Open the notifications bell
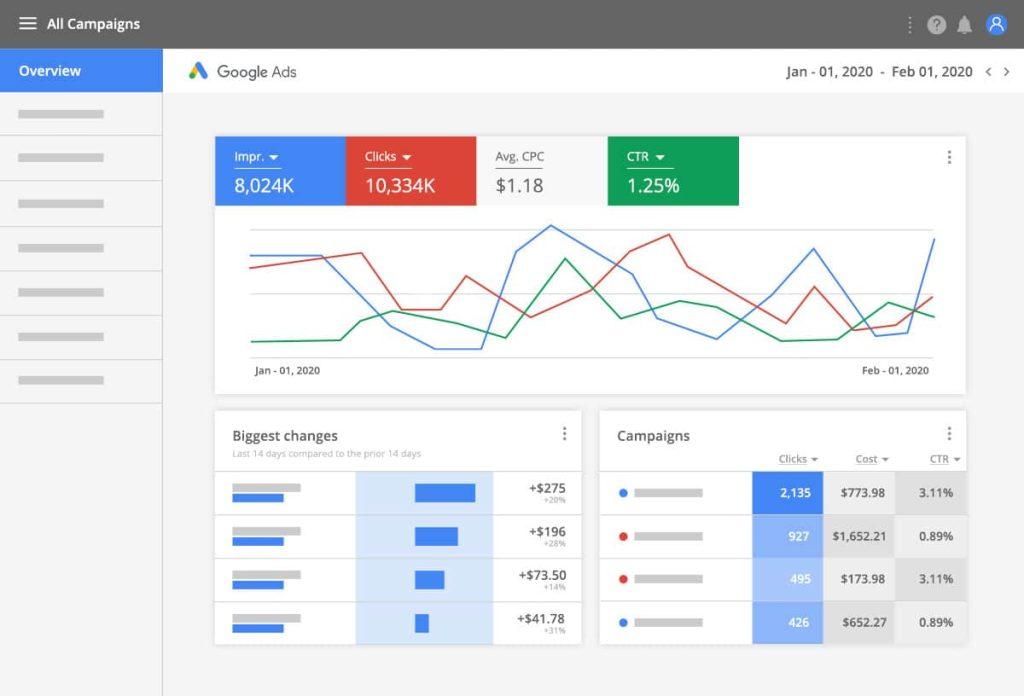The height and width of the screenshot is (696, 1024). tap(964, 25)
